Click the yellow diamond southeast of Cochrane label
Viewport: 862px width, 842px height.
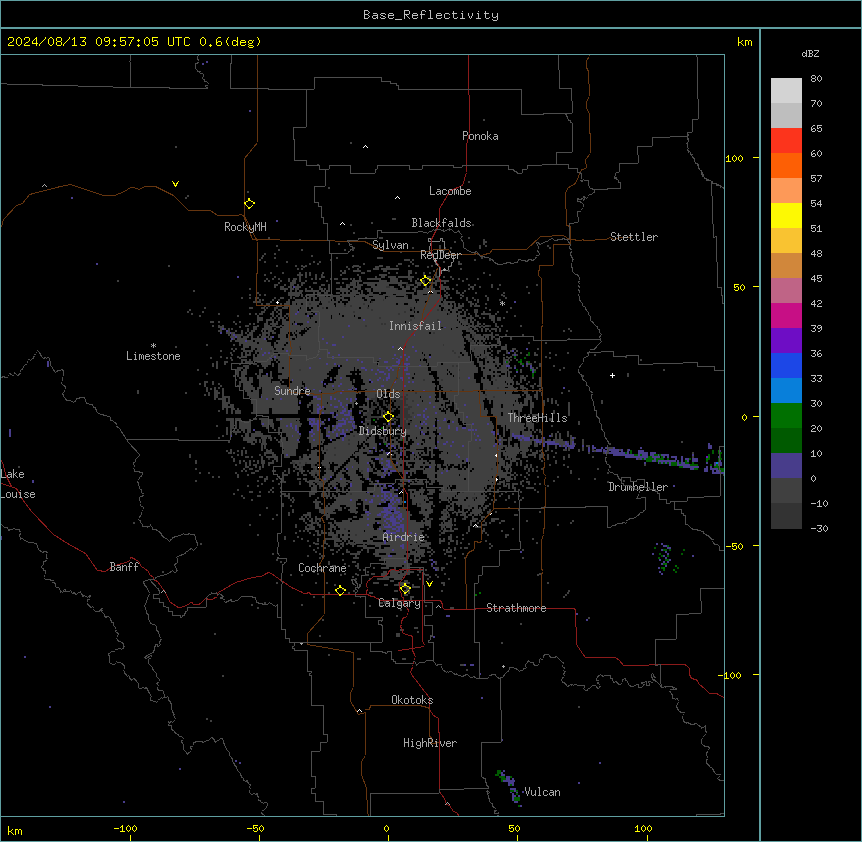pyautogui.click(x=340, y=590)
